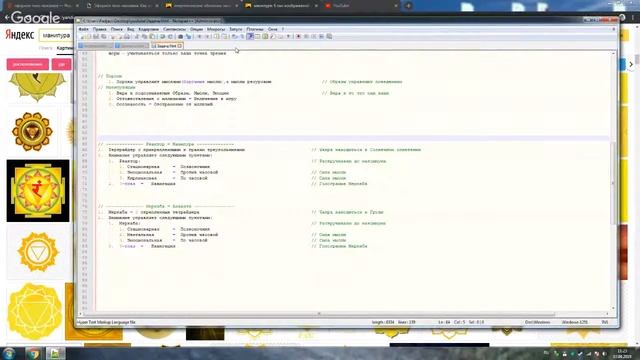Viewport: 640px width, 360px height.
Task: Stop macro recording in the toolbar
Action: point(306,37)
